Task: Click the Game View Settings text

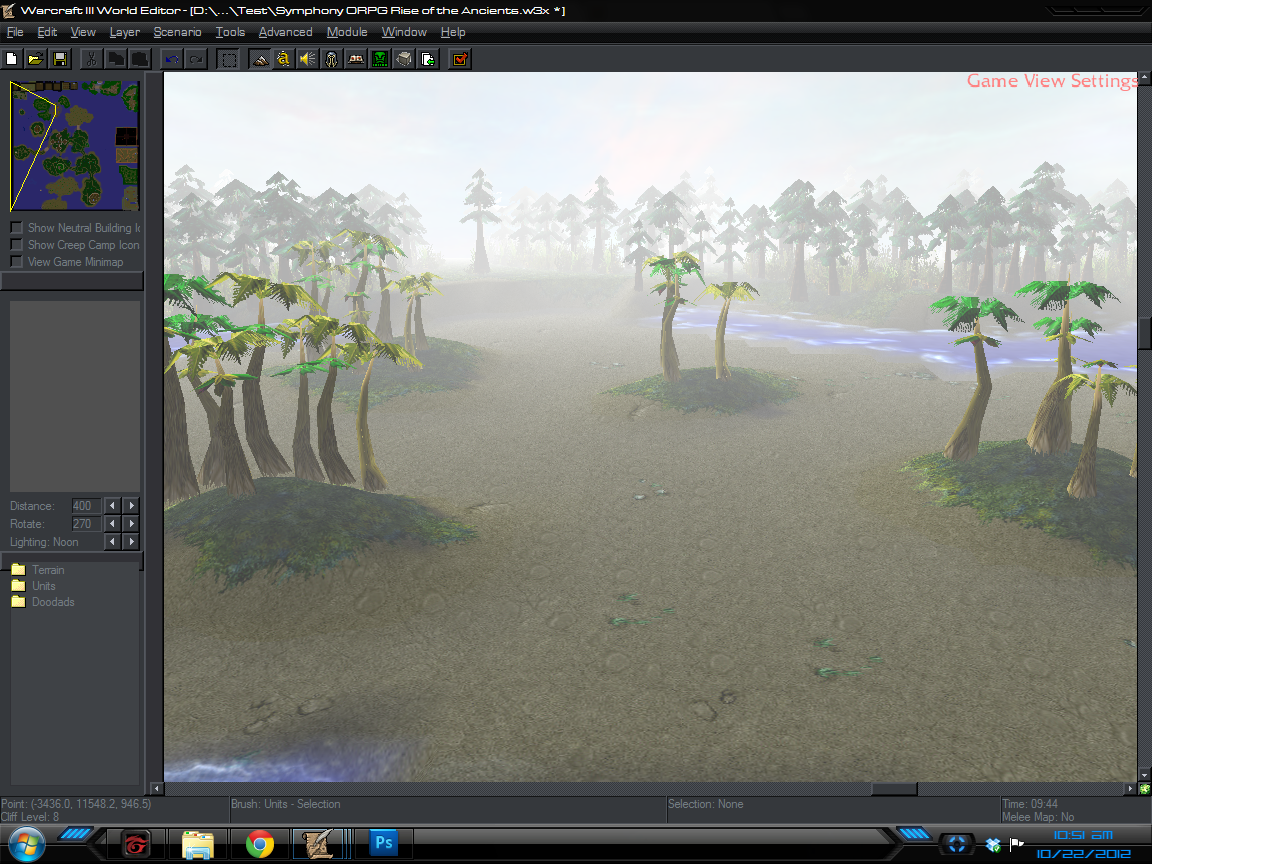Action: pos(1052,81)
